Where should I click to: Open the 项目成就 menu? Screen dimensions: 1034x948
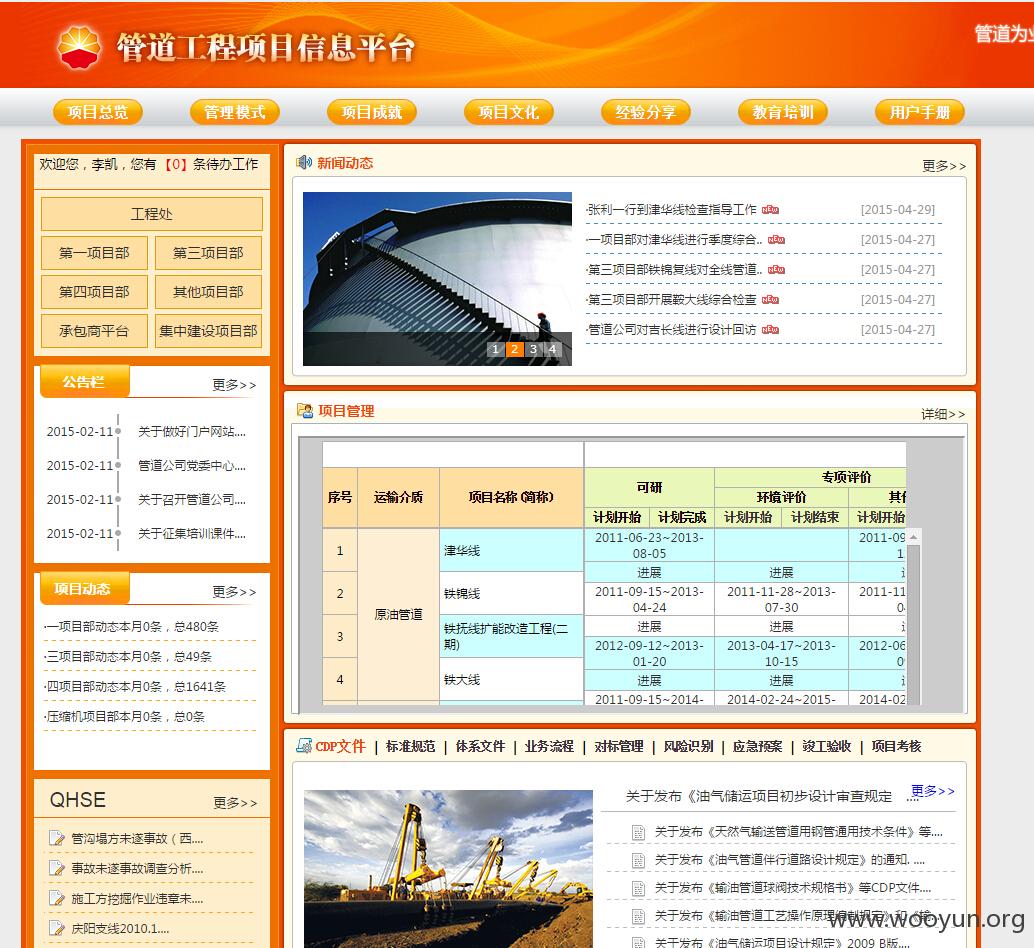tap(372, 112)
